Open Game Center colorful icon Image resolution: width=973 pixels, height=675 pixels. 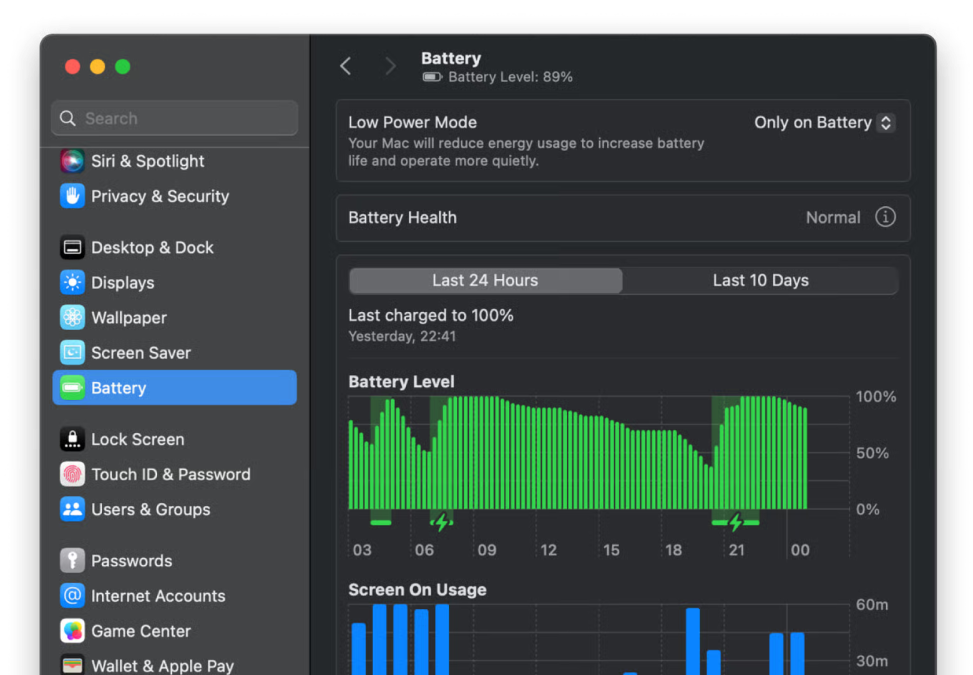(x=72, y=631)
